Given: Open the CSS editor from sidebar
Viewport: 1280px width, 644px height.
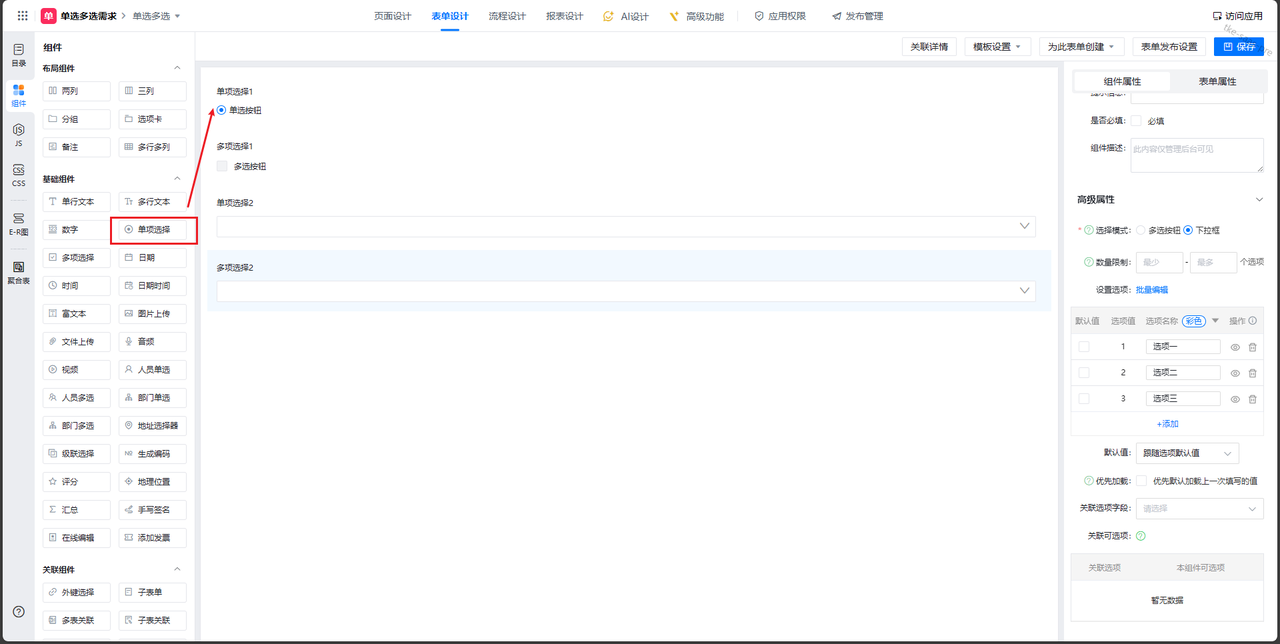Looking at the screenshot, I should coord(18,175).
